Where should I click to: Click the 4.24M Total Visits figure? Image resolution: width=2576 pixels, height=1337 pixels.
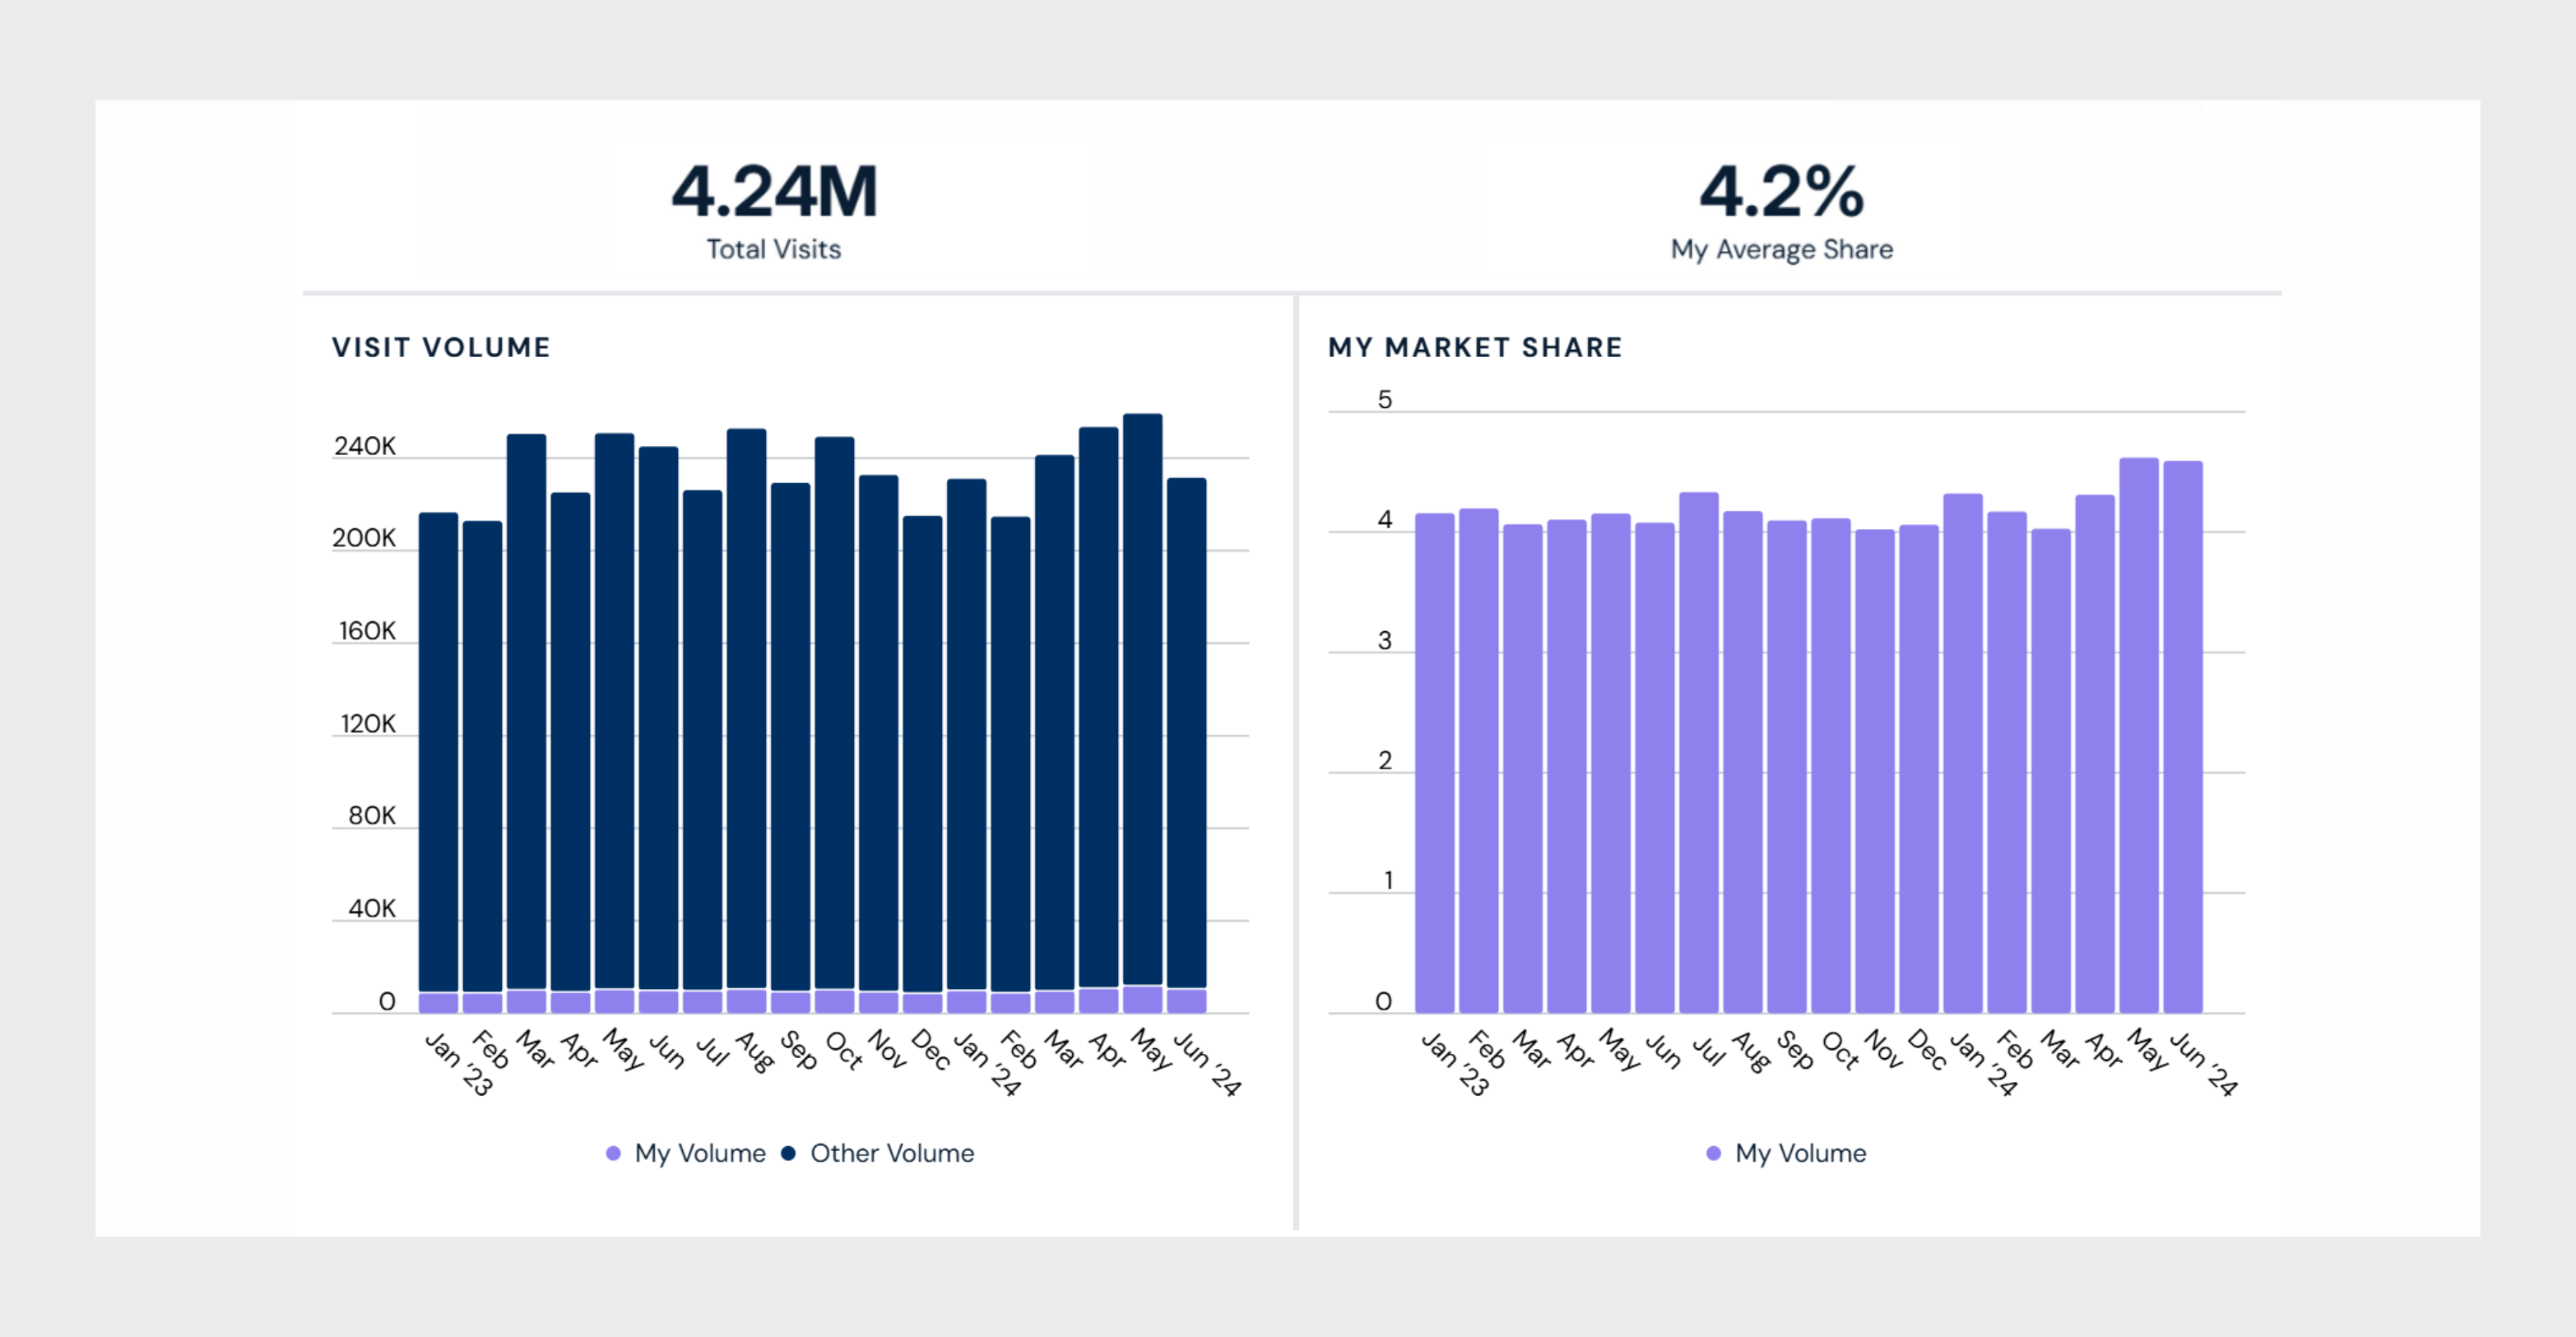click(774, 191)
